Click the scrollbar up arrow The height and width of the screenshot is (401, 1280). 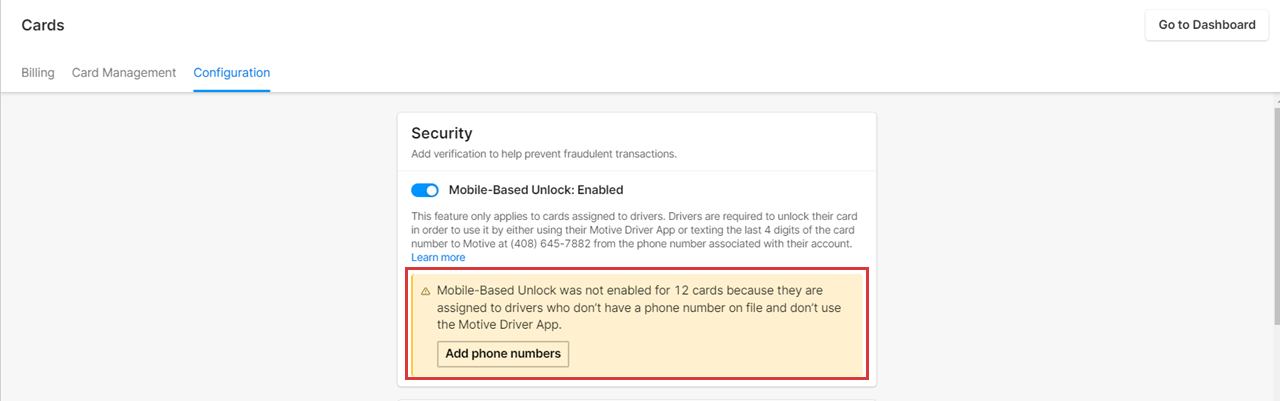pyautogui.click(x=1273, y=100)
